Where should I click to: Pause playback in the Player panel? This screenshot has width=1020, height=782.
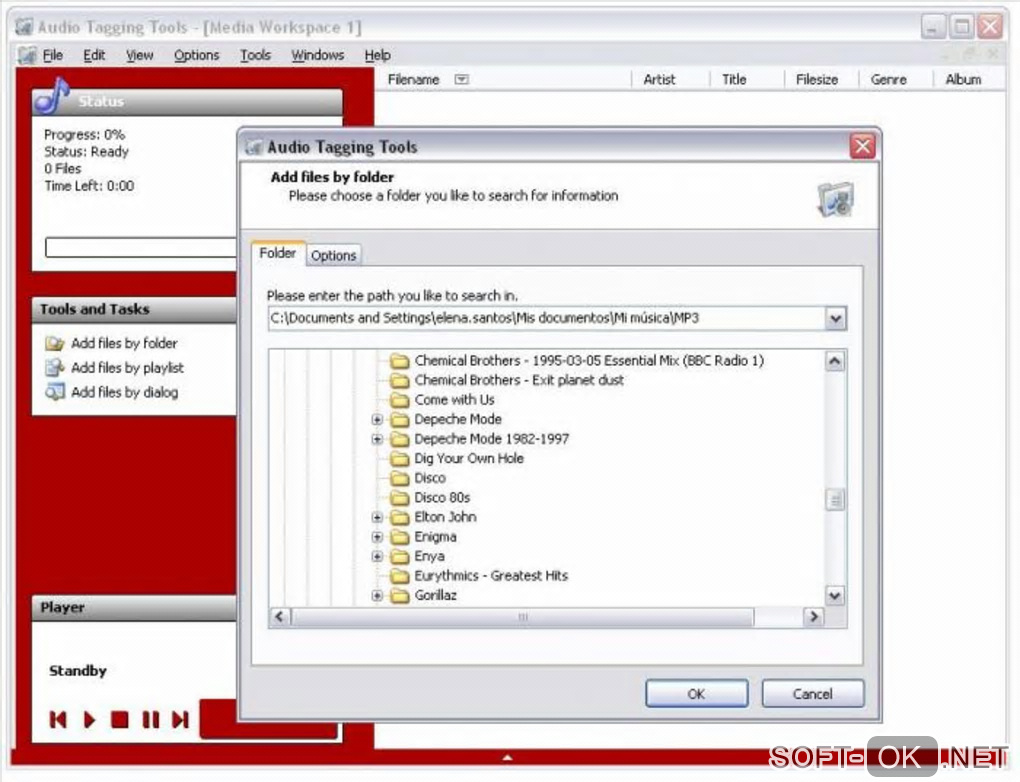(x=151, y=720)
